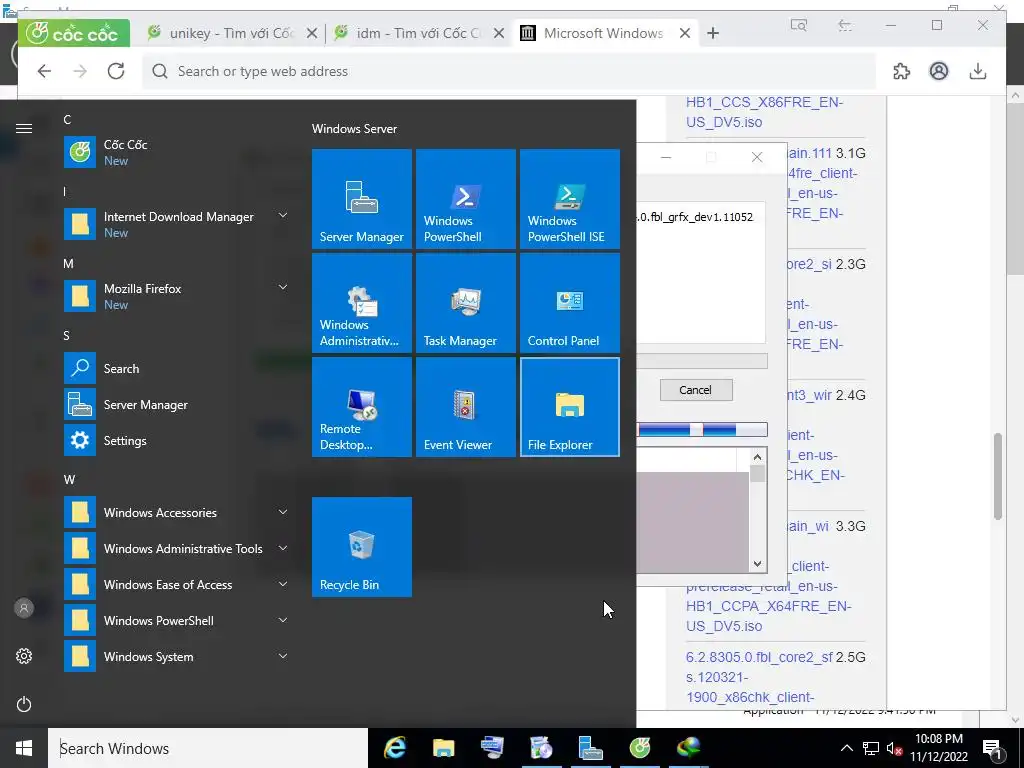Open the File Explorer tile
The image size is (1024, 768).
click(569, 406)
